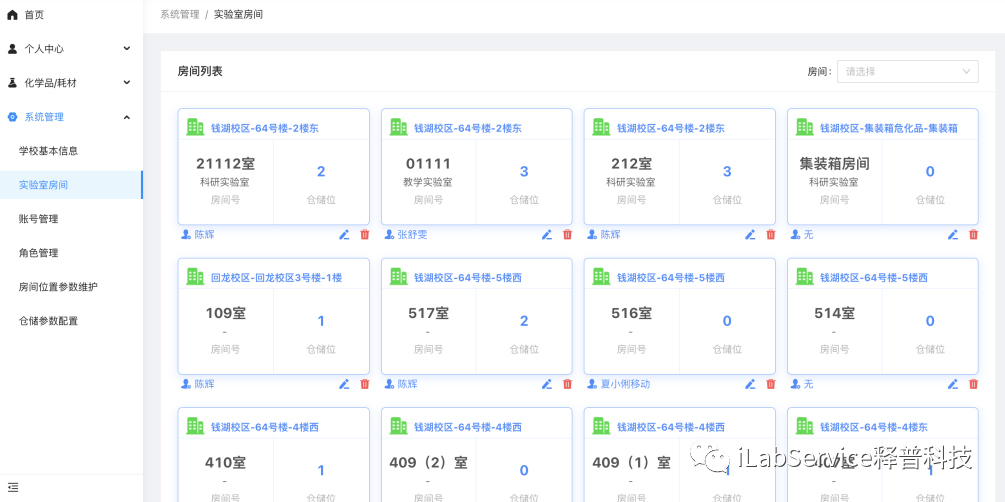Click the person icon beside 个人中心
The image size is (1005, 502).
pyautogui.click(x=12, y=49)
